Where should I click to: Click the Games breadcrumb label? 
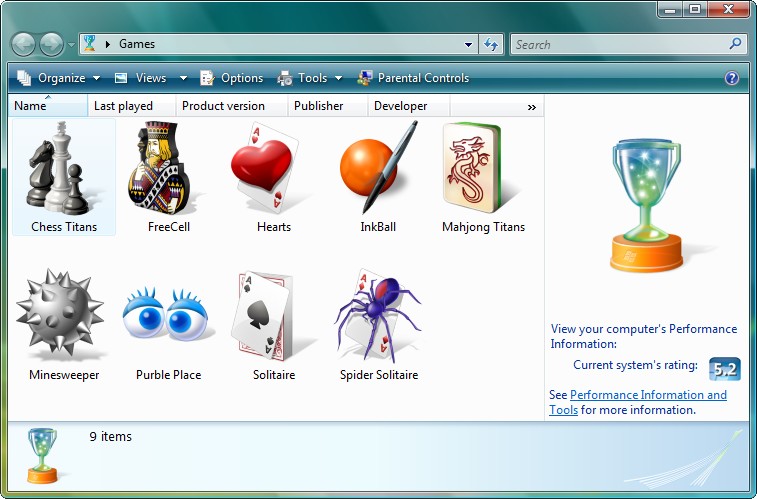pyautogui.click(x=137, y=44)
